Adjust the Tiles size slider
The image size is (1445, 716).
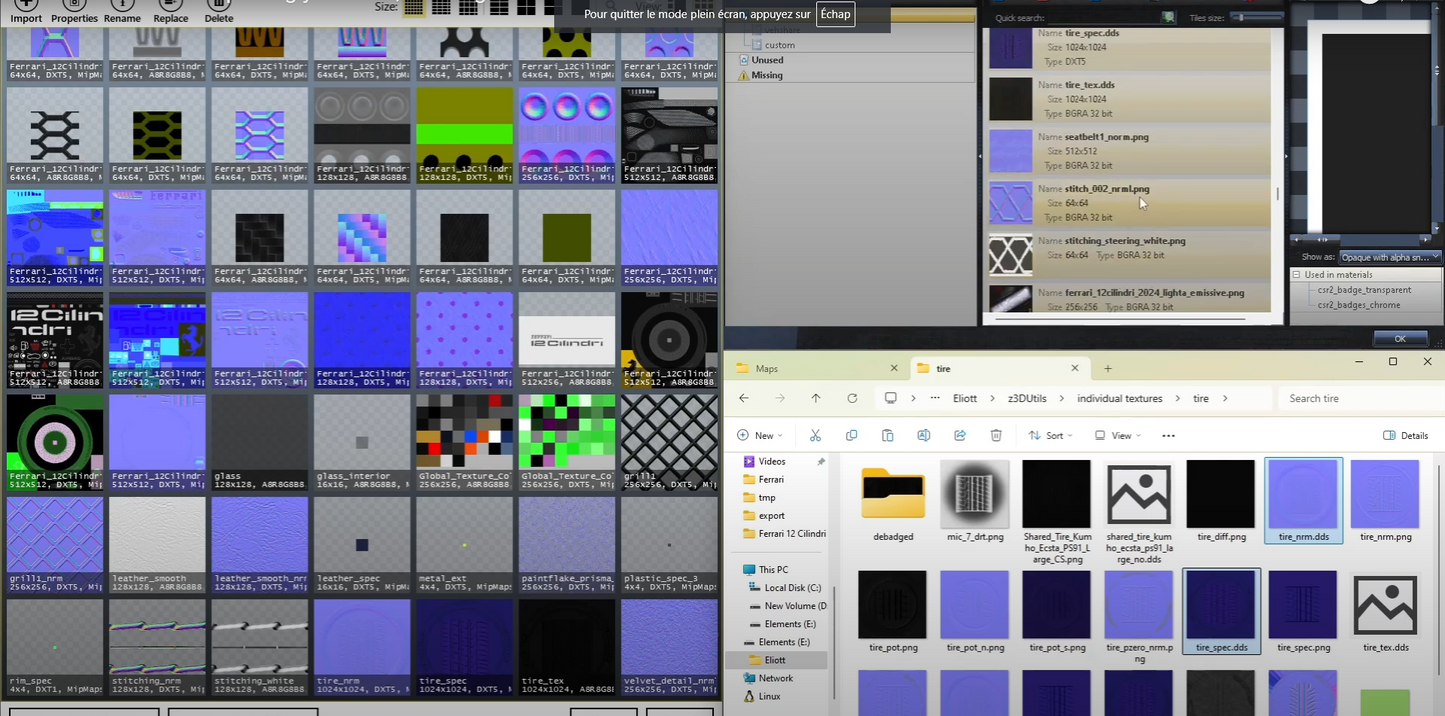[x=1239, y=17]
